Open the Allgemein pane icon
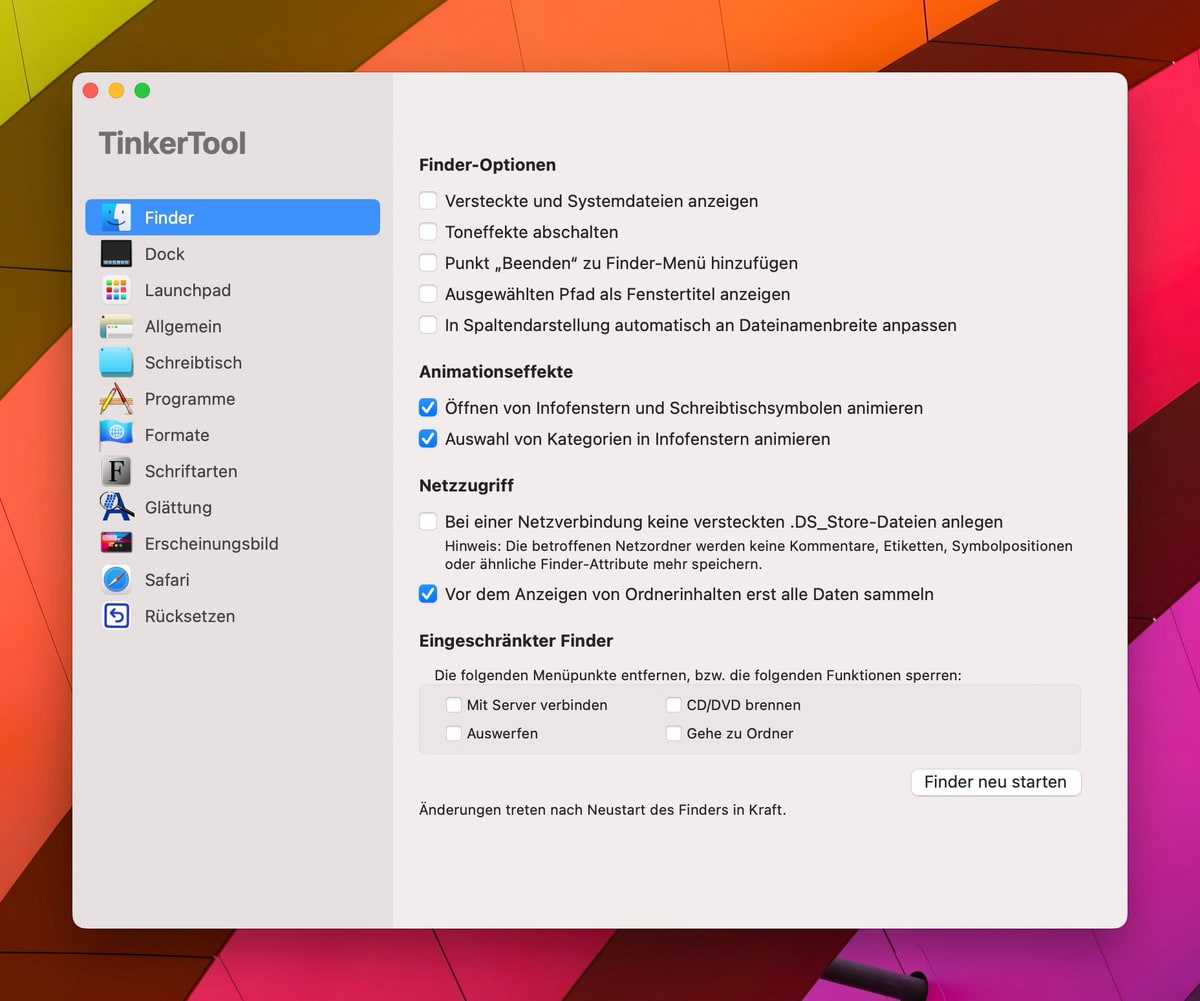 [x=116, y=326]
